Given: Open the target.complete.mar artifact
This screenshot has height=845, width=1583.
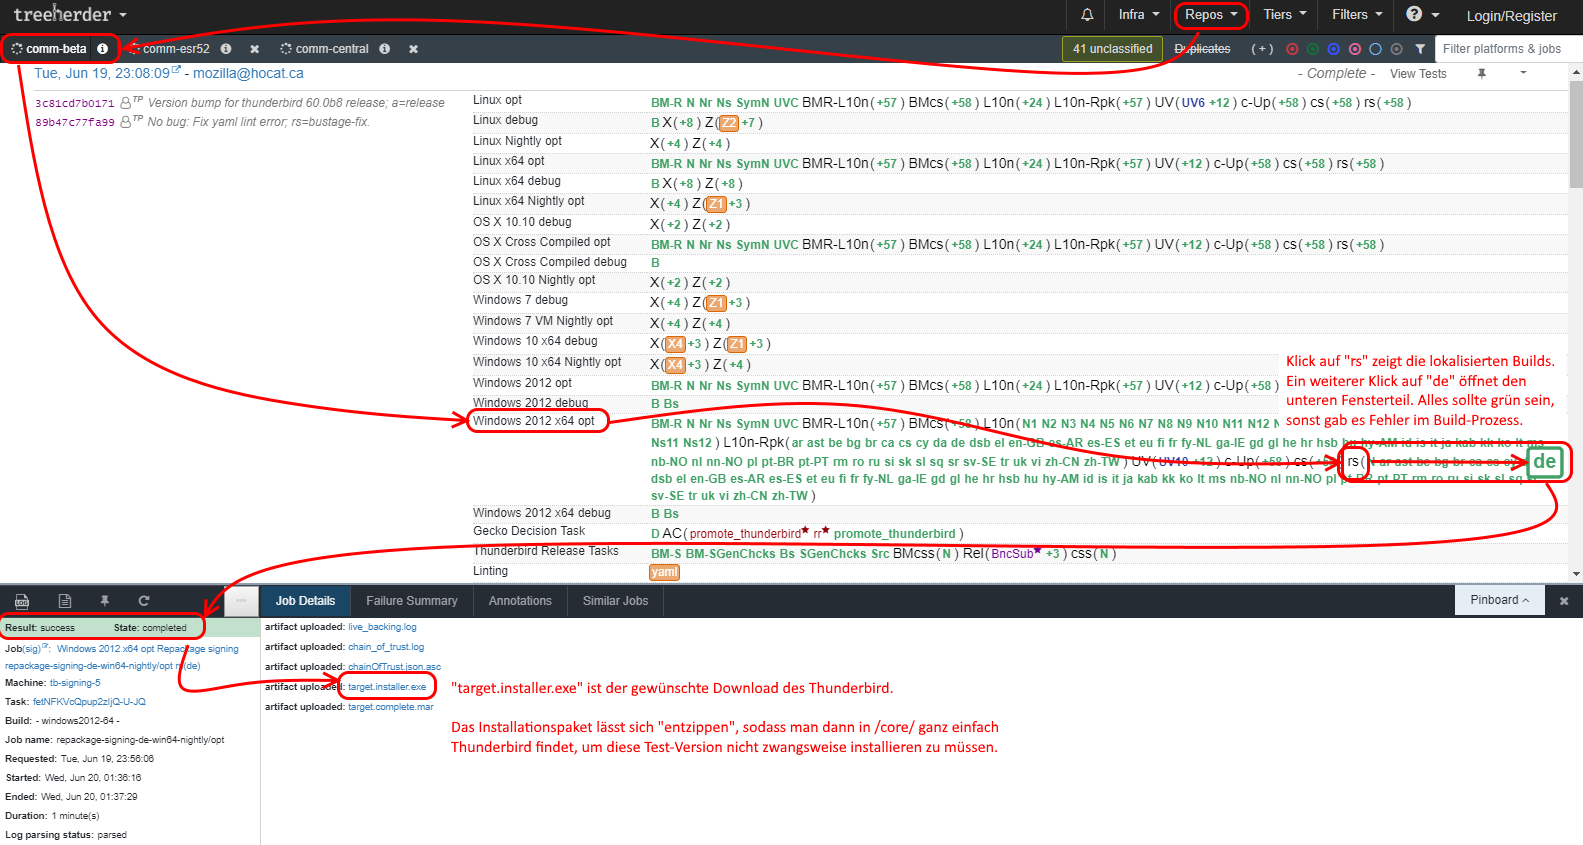Looking at the screenshot, I should [391, 707].
